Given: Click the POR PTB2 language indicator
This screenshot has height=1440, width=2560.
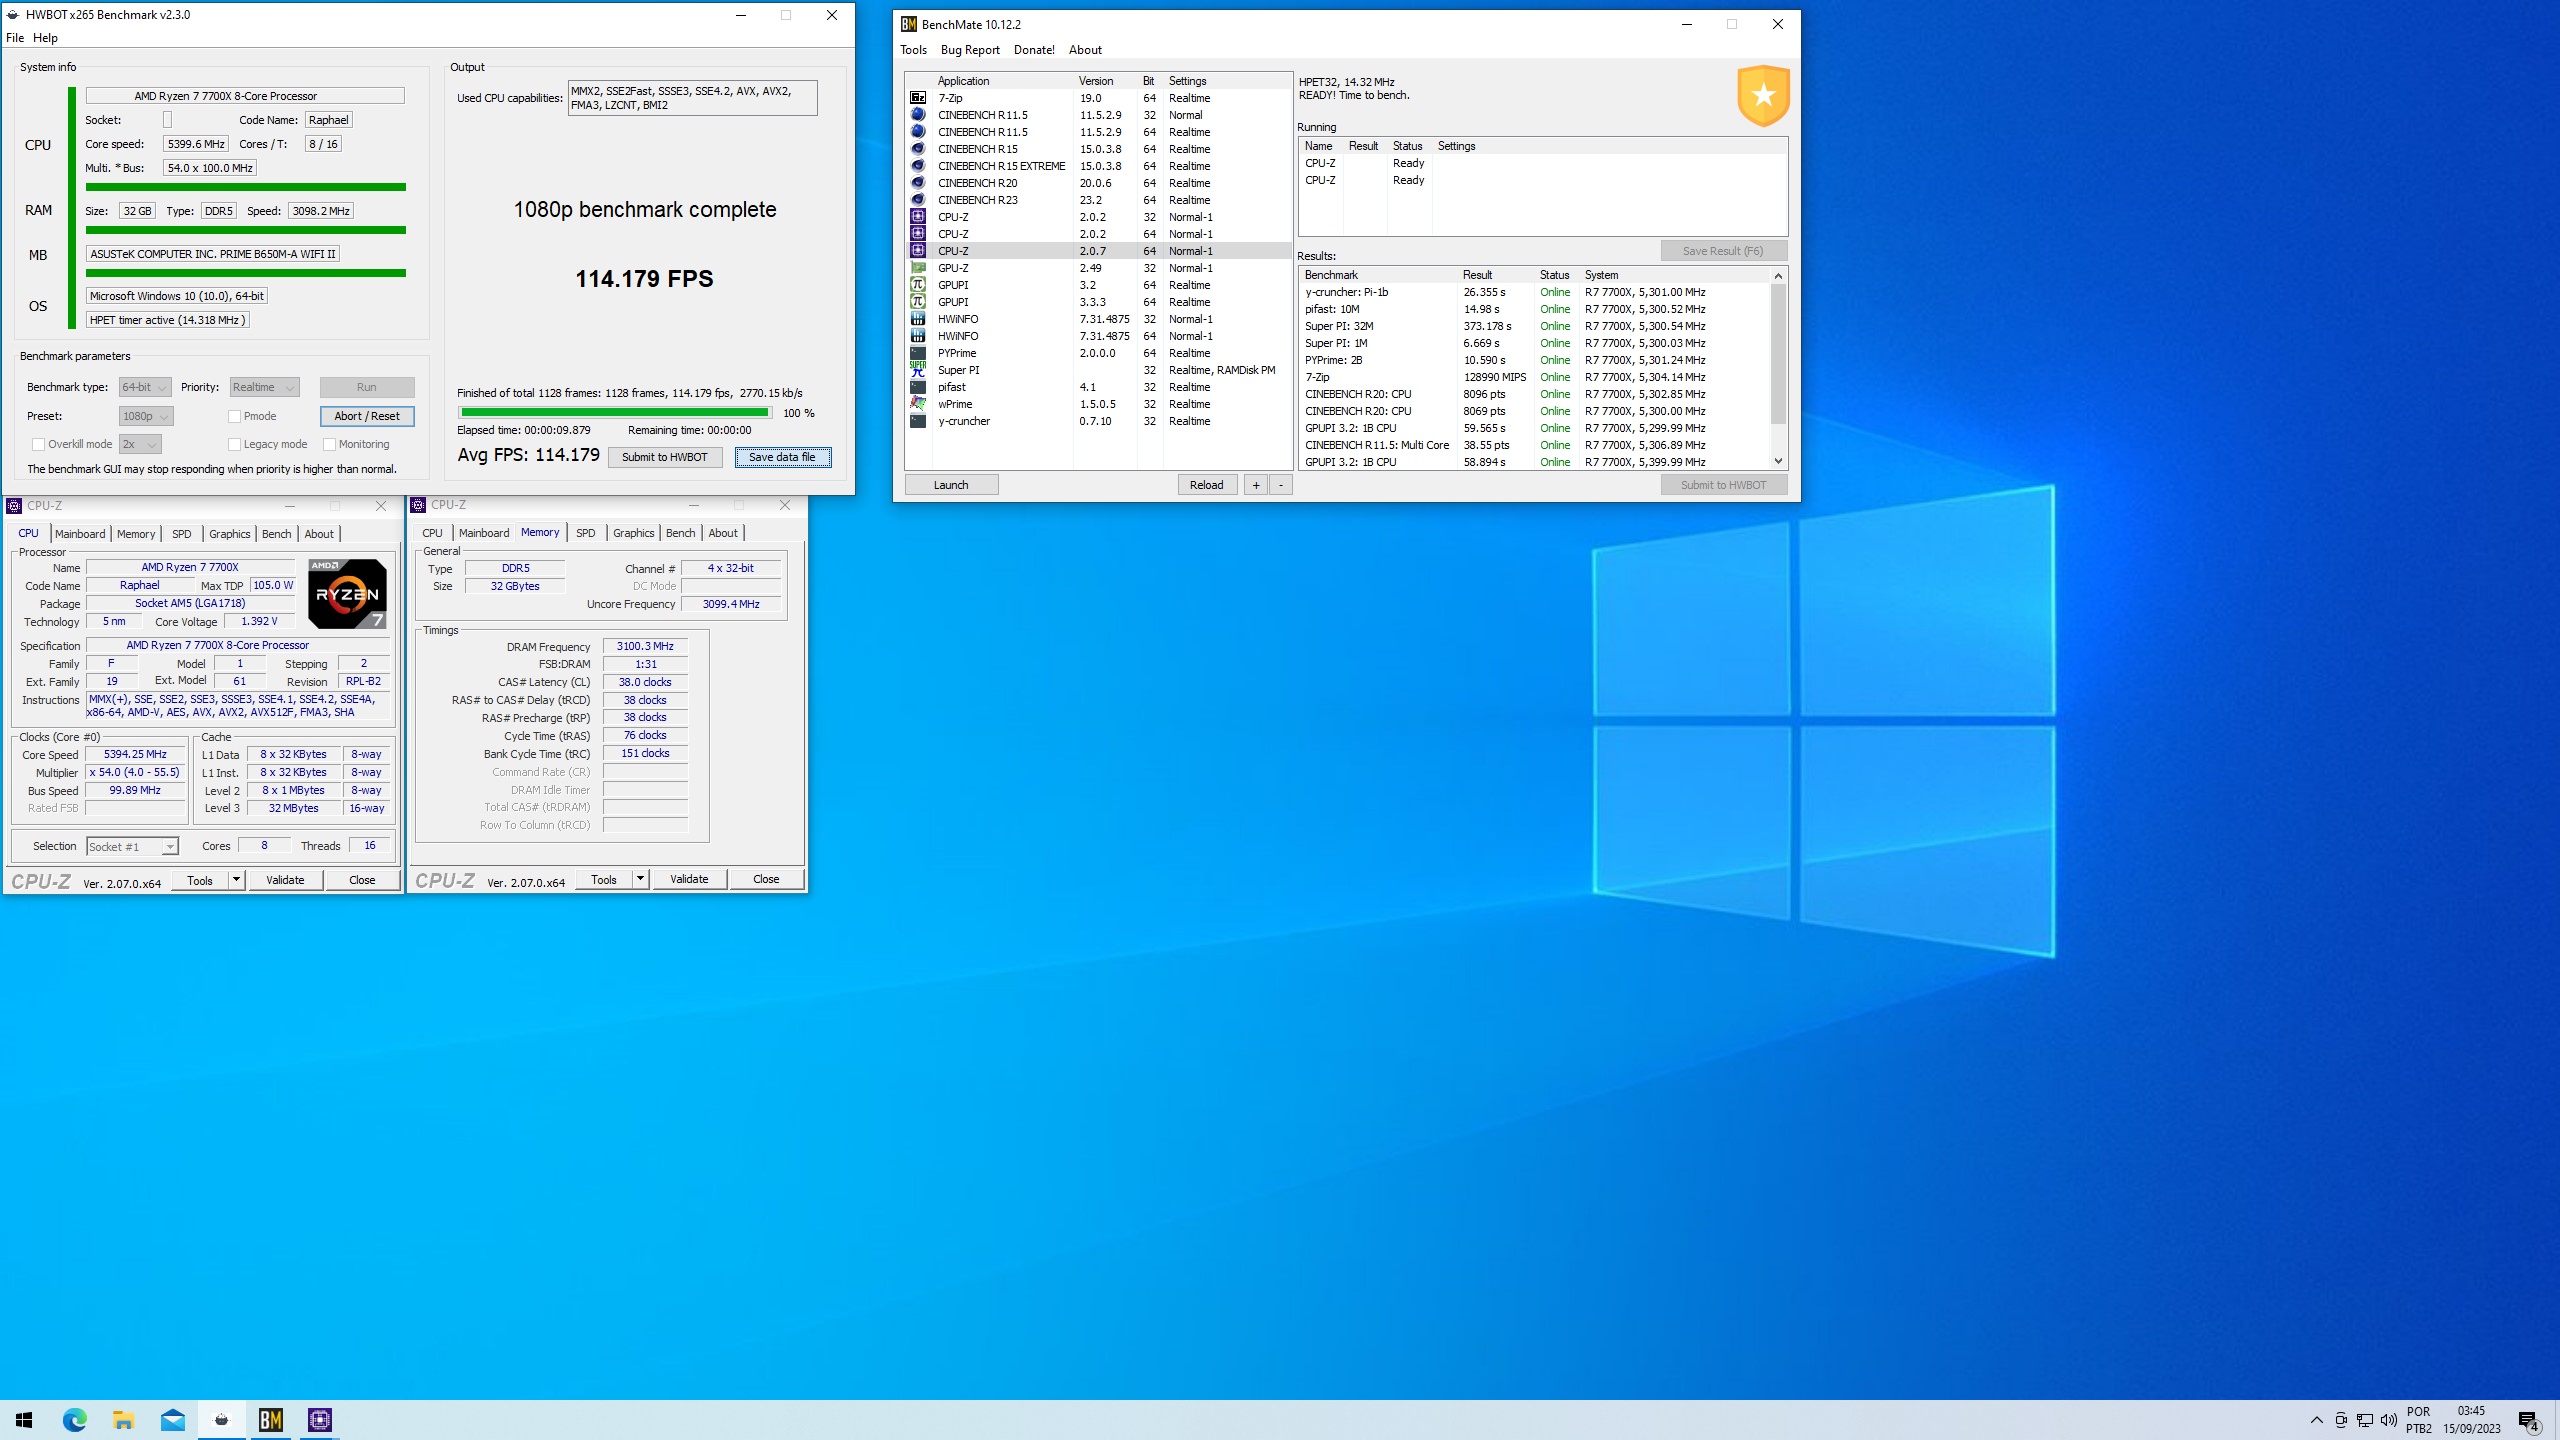Looking at the screenshot, I should click(2419, 1420).
